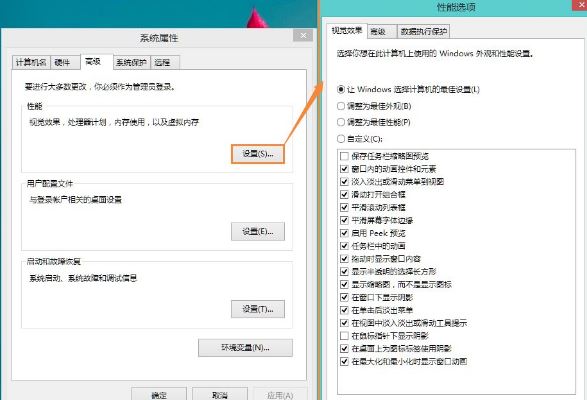Open 设置(S)... button in 性能 section

click(258, 154)
